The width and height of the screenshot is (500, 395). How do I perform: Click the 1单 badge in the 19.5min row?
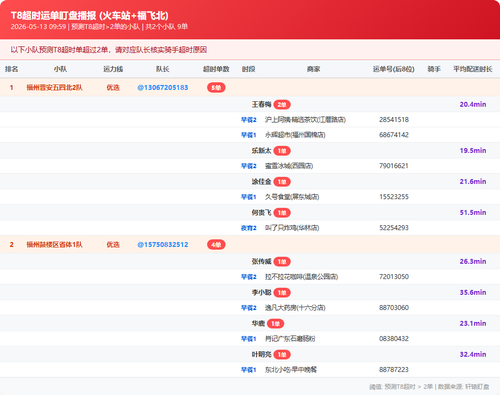(x=282, y=151)
